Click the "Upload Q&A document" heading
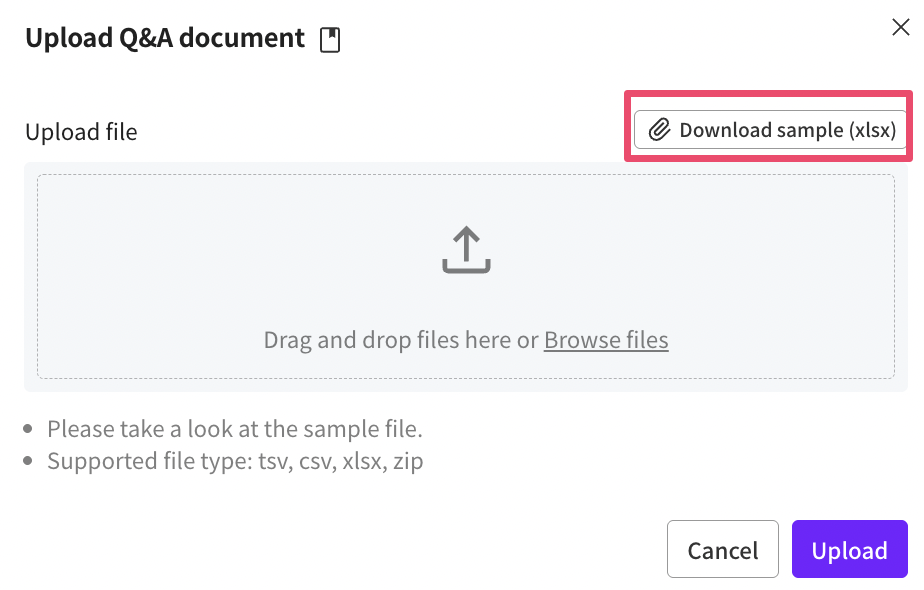This screenshot has width=924, height=590. point(165,38)
